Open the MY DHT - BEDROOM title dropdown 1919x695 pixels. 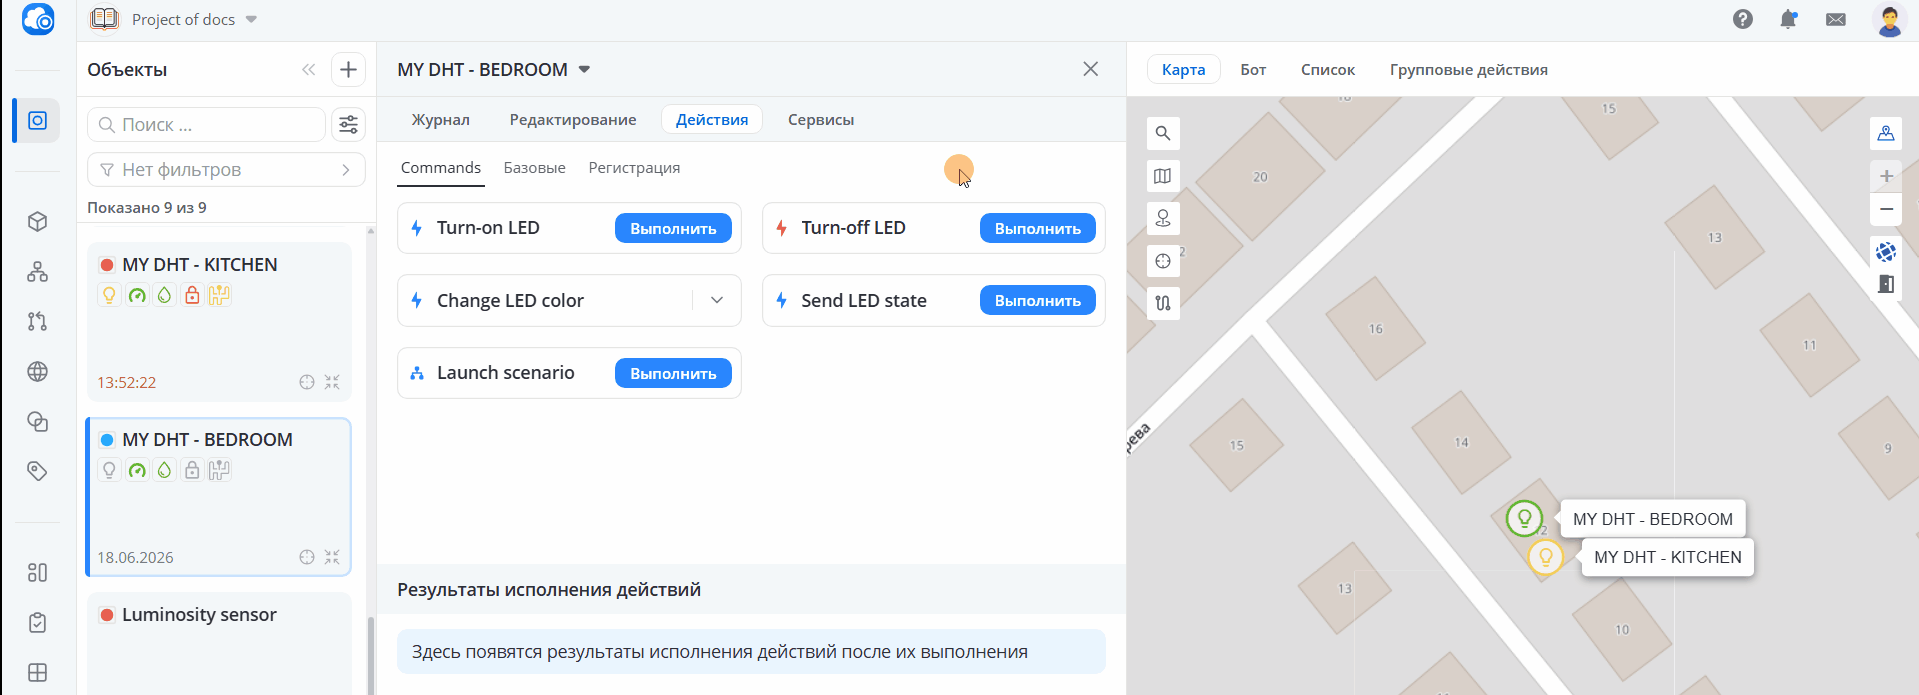(x=585, y=69)
